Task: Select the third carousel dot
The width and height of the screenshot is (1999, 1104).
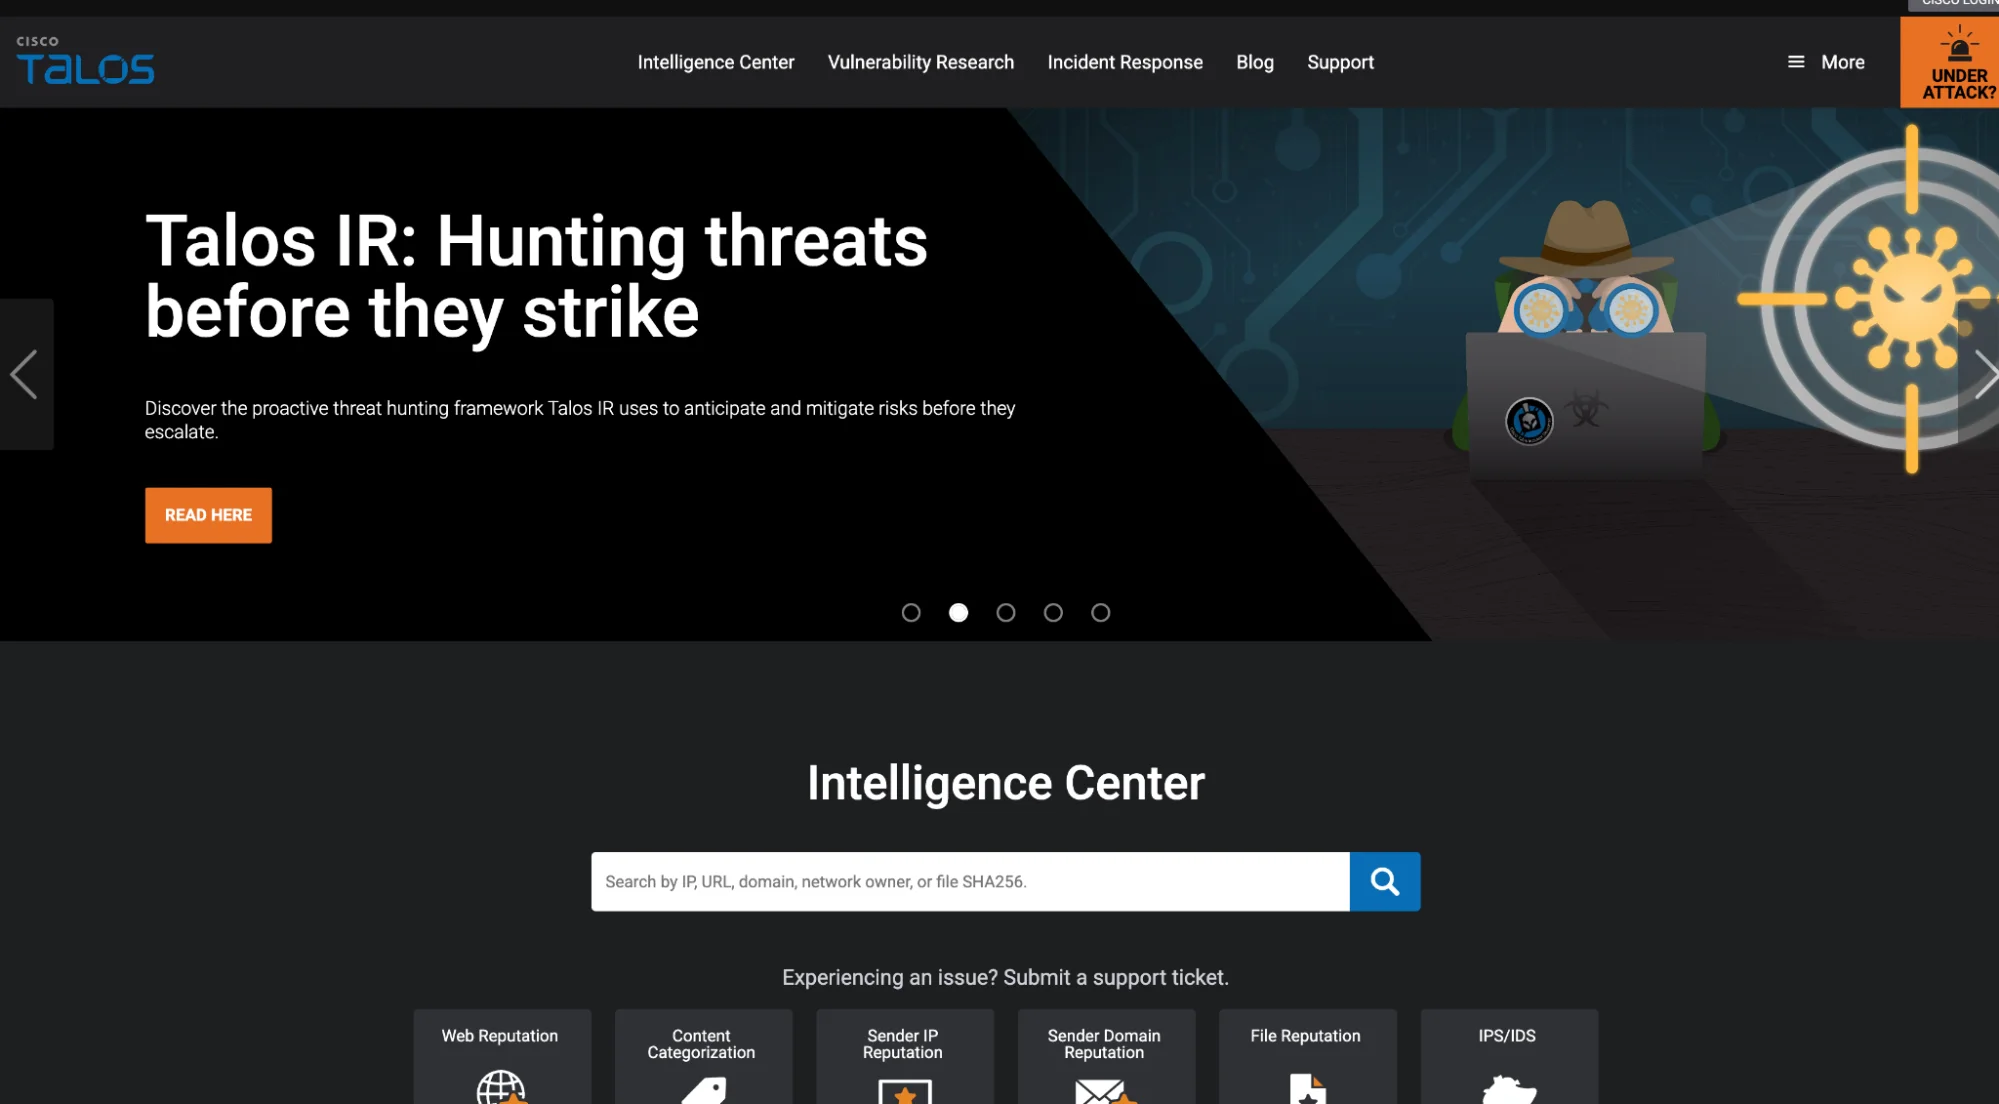Action: pyautogui.click(x=1005, y=612)
